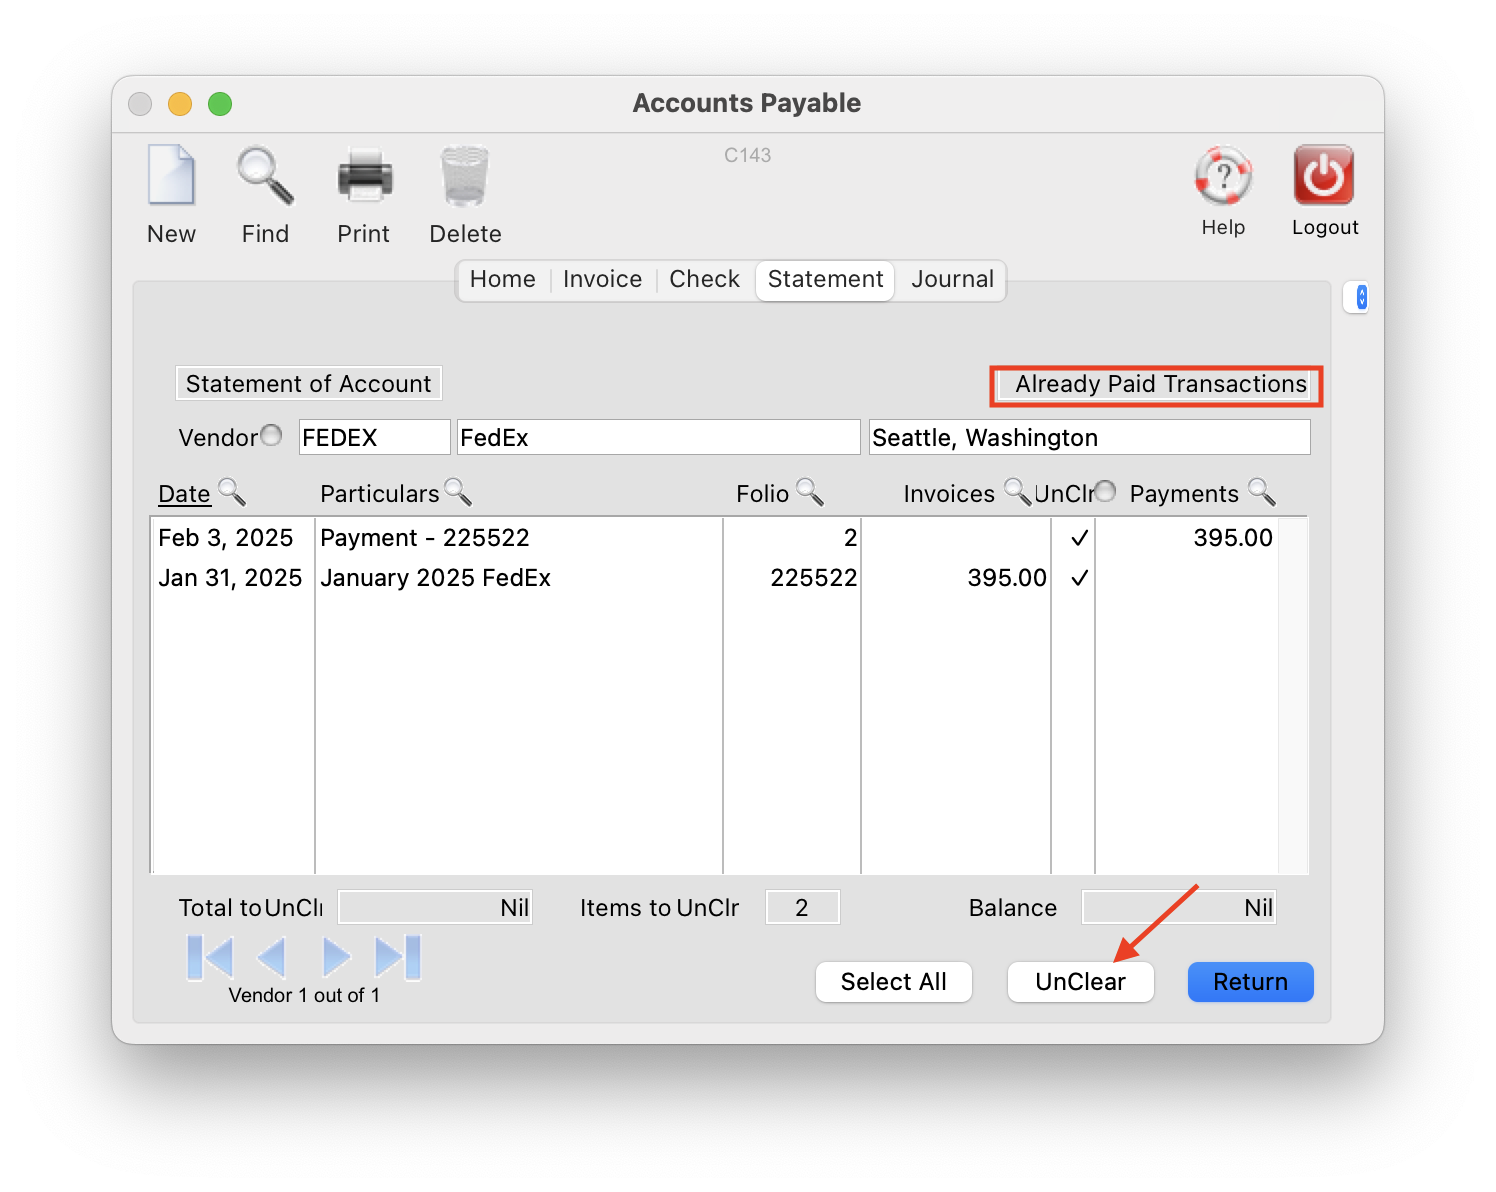Image resolution: width=1496 pixels, height=1192 pixels.
Task: Click the Select All button
Action: coord(894,982)
